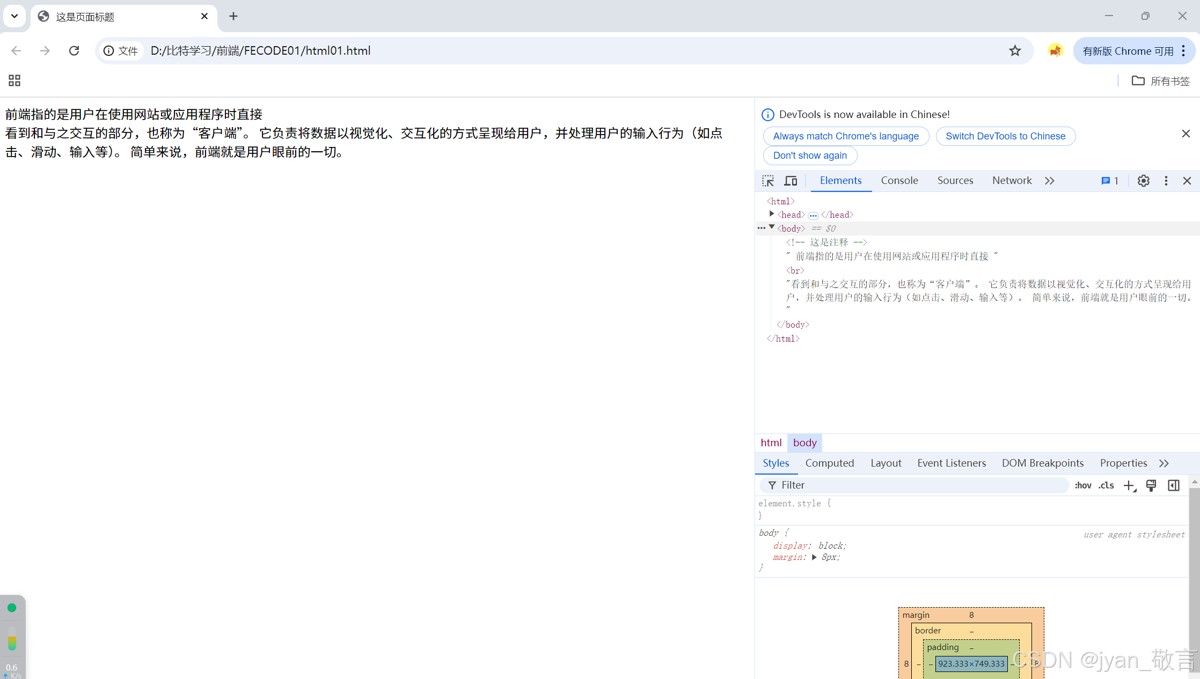Viewport: 1200px width, 679px height.
Task: Open the Computed styles tab
Action: pos(829,463)
